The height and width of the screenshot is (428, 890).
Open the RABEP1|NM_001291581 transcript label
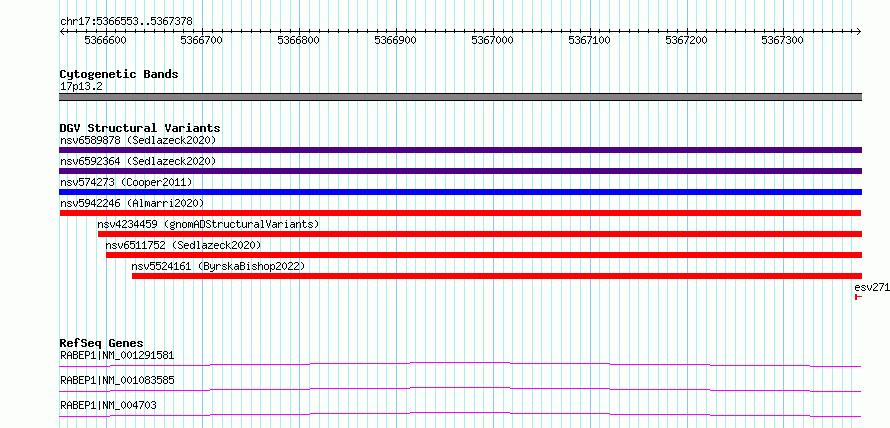[117, 355]
